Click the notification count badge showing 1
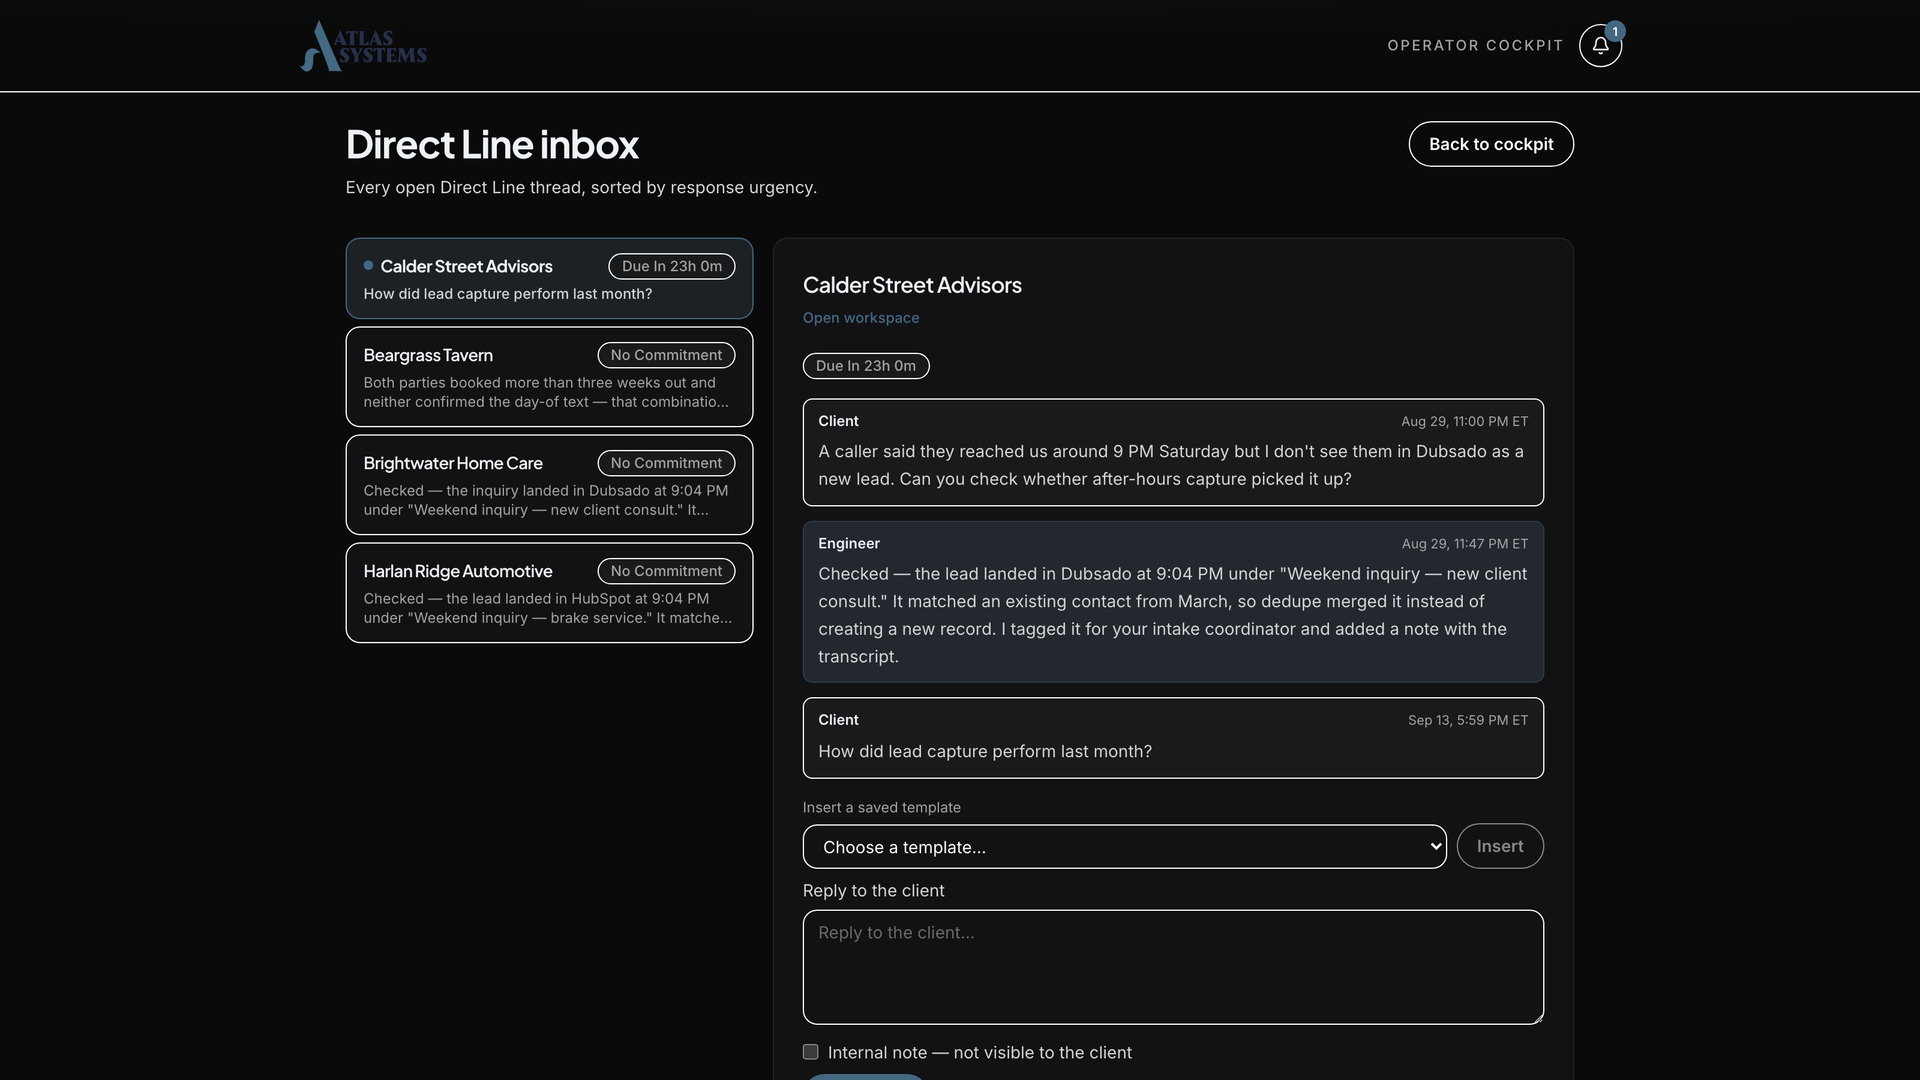Image resolution: width=1920 pixels, height=1080 pixels. (1615, 32)
